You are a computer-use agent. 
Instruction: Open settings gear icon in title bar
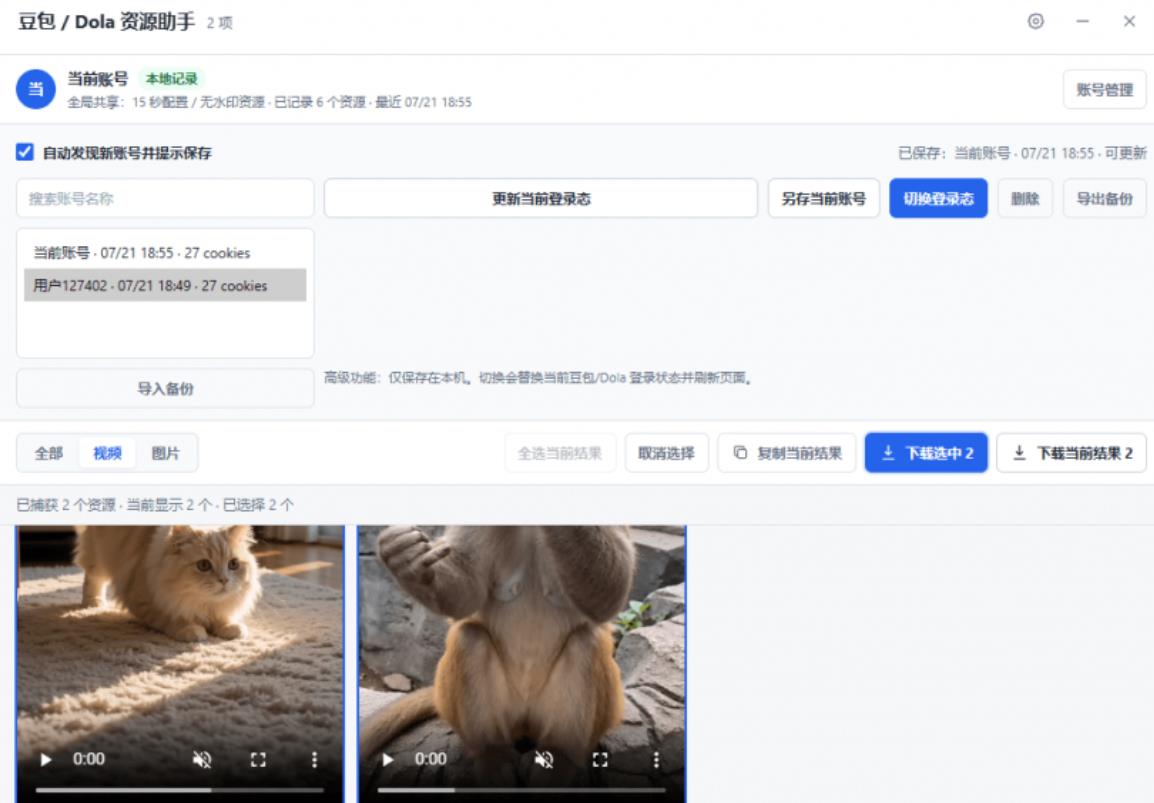coord(1036,21)
